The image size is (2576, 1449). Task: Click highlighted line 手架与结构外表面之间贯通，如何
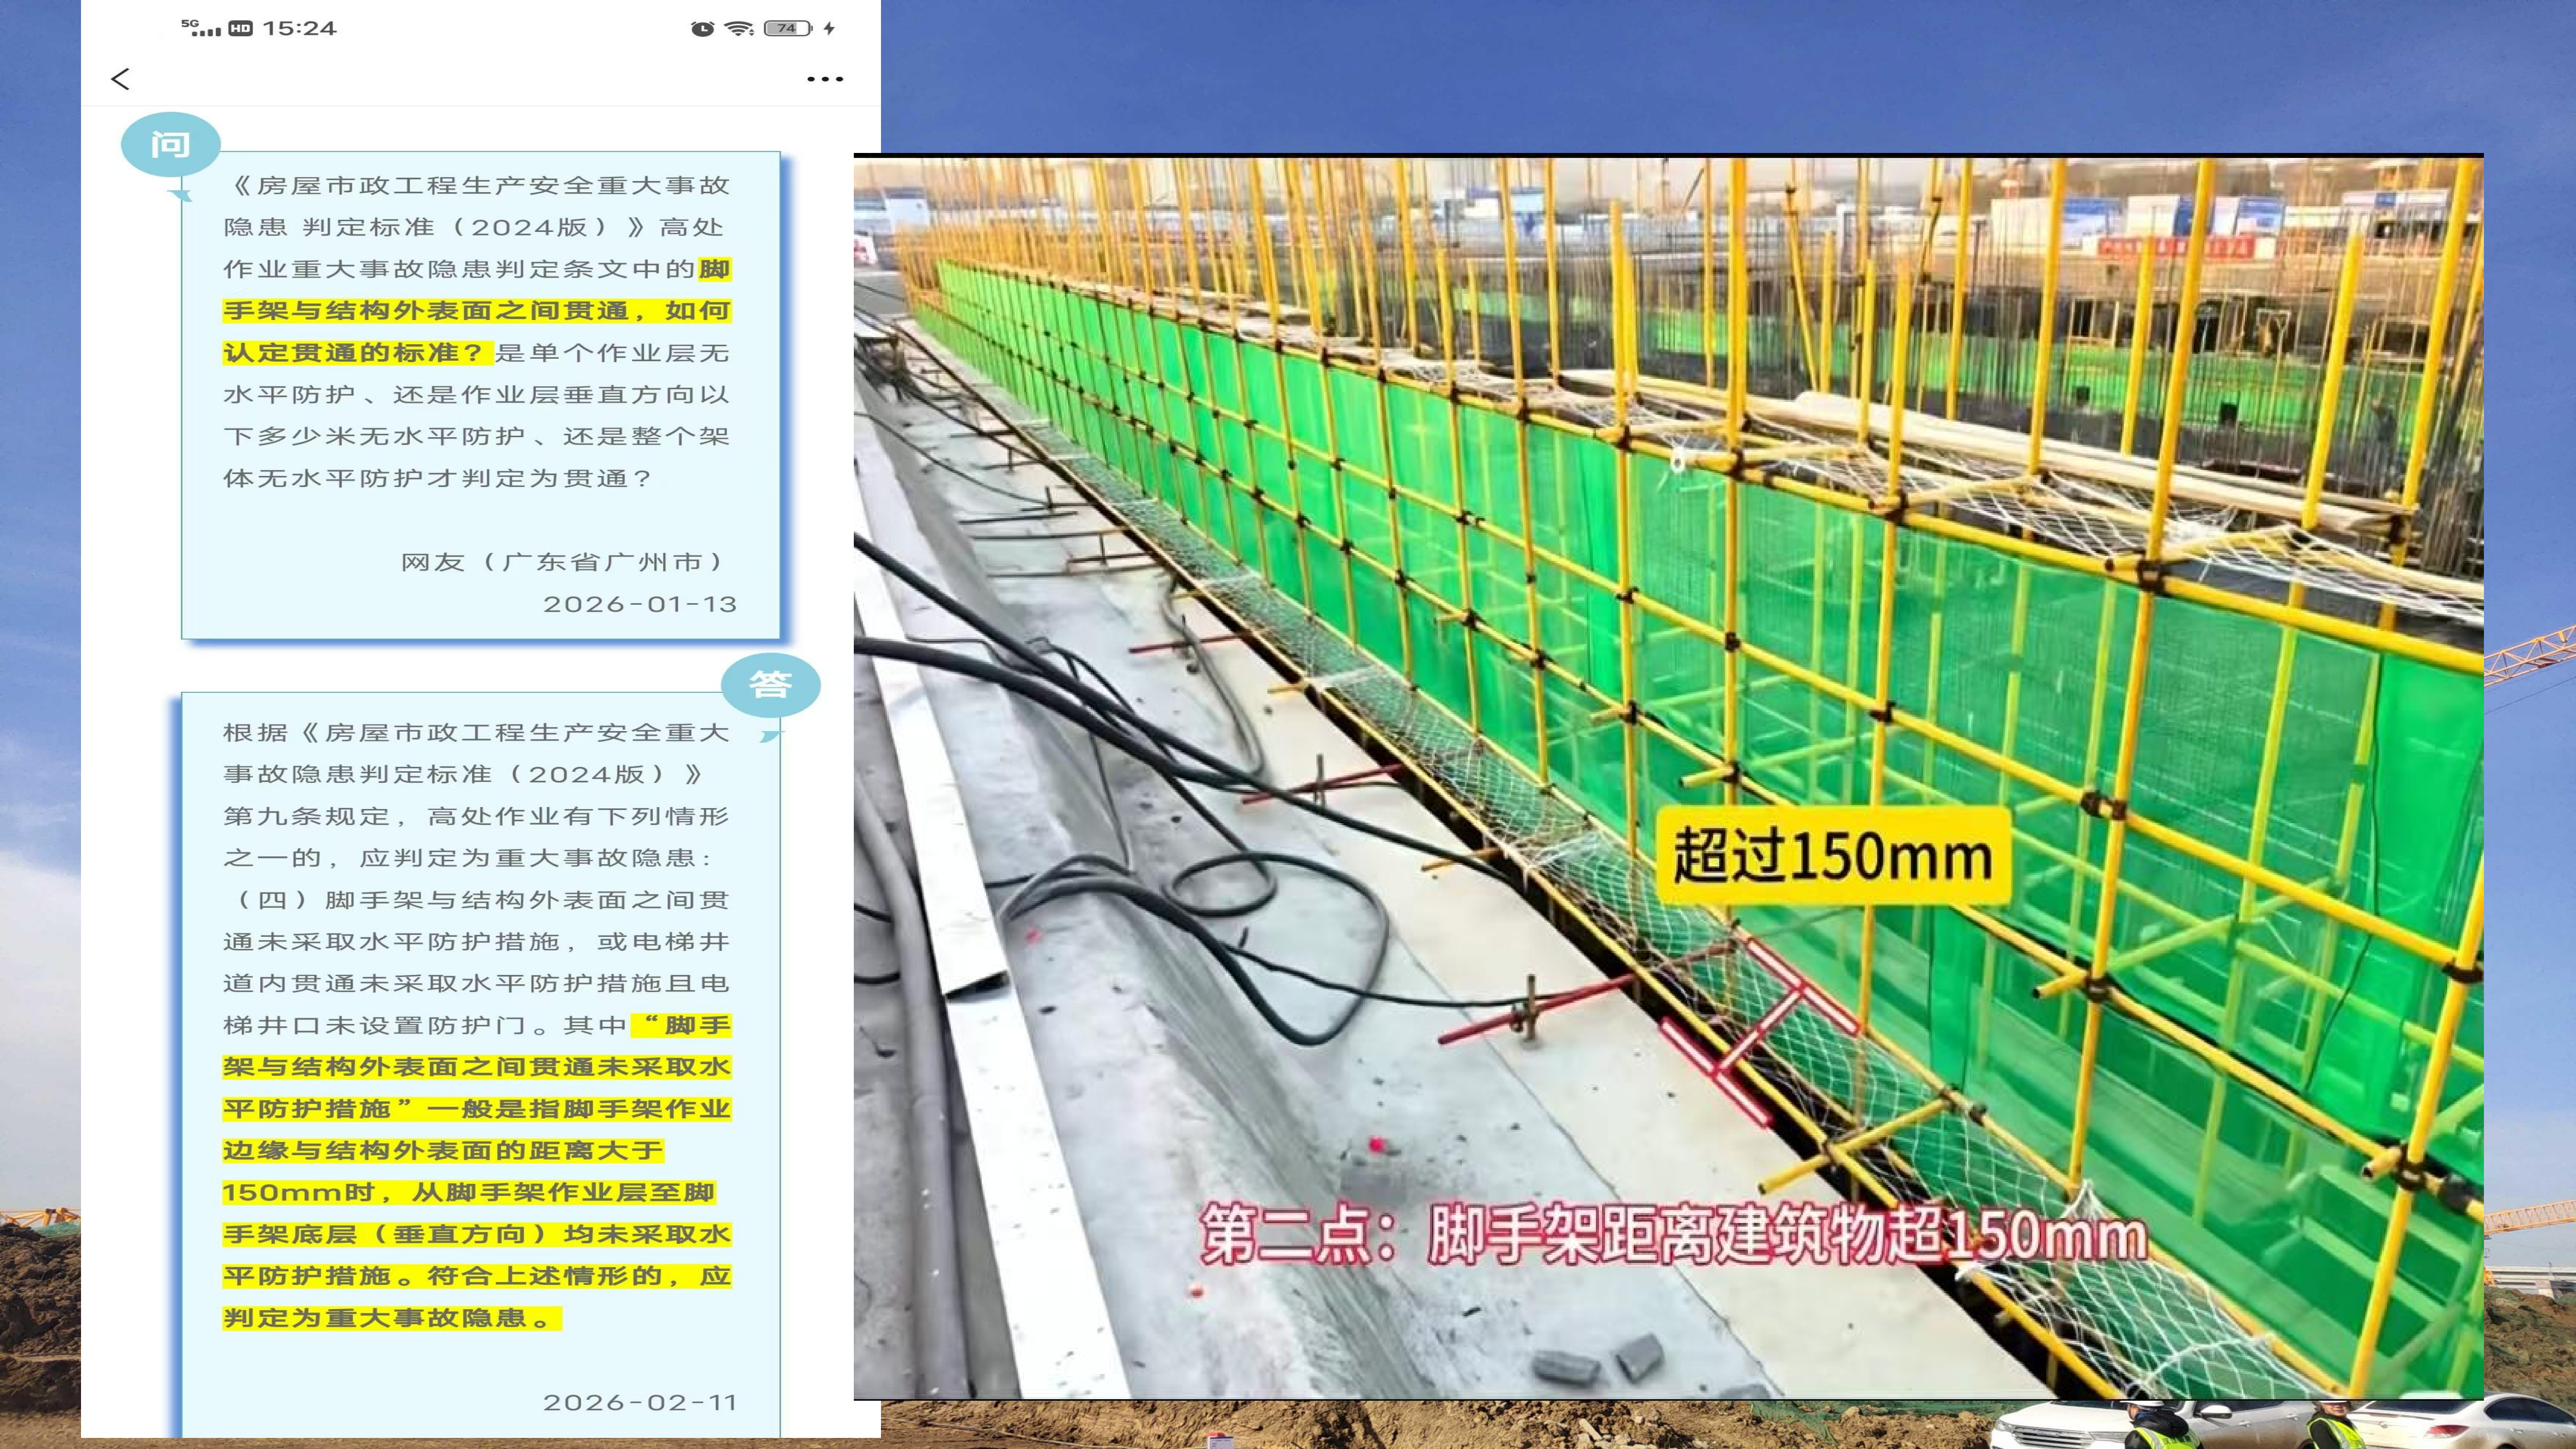(x=477, y=311)
